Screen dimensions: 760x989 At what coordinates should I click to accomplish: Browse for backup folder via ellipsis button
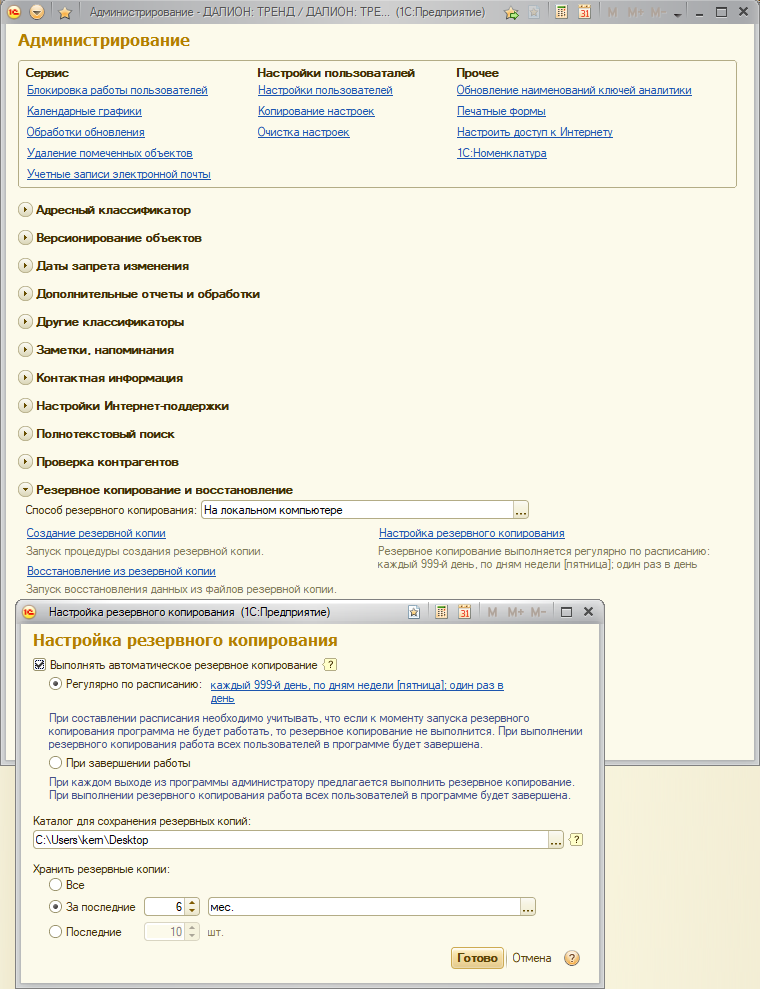[x=556, y=840]
